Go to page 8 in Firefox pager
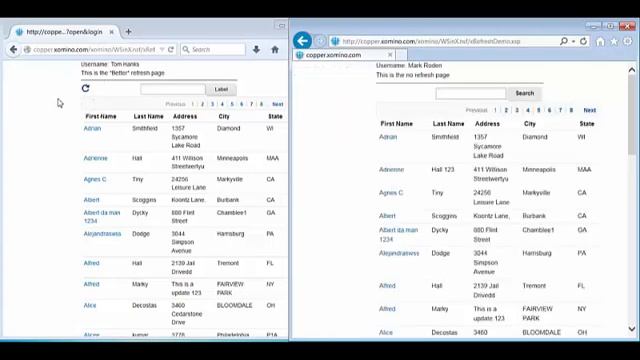 click(261, 104)
